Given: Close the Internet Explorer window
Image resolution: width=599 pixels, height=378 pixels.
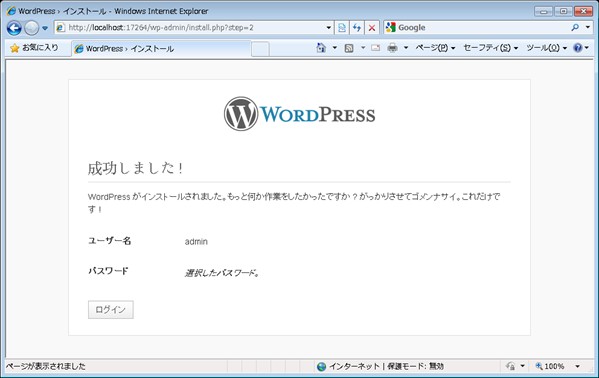Looking at the screenshot, I should point(583,11).
